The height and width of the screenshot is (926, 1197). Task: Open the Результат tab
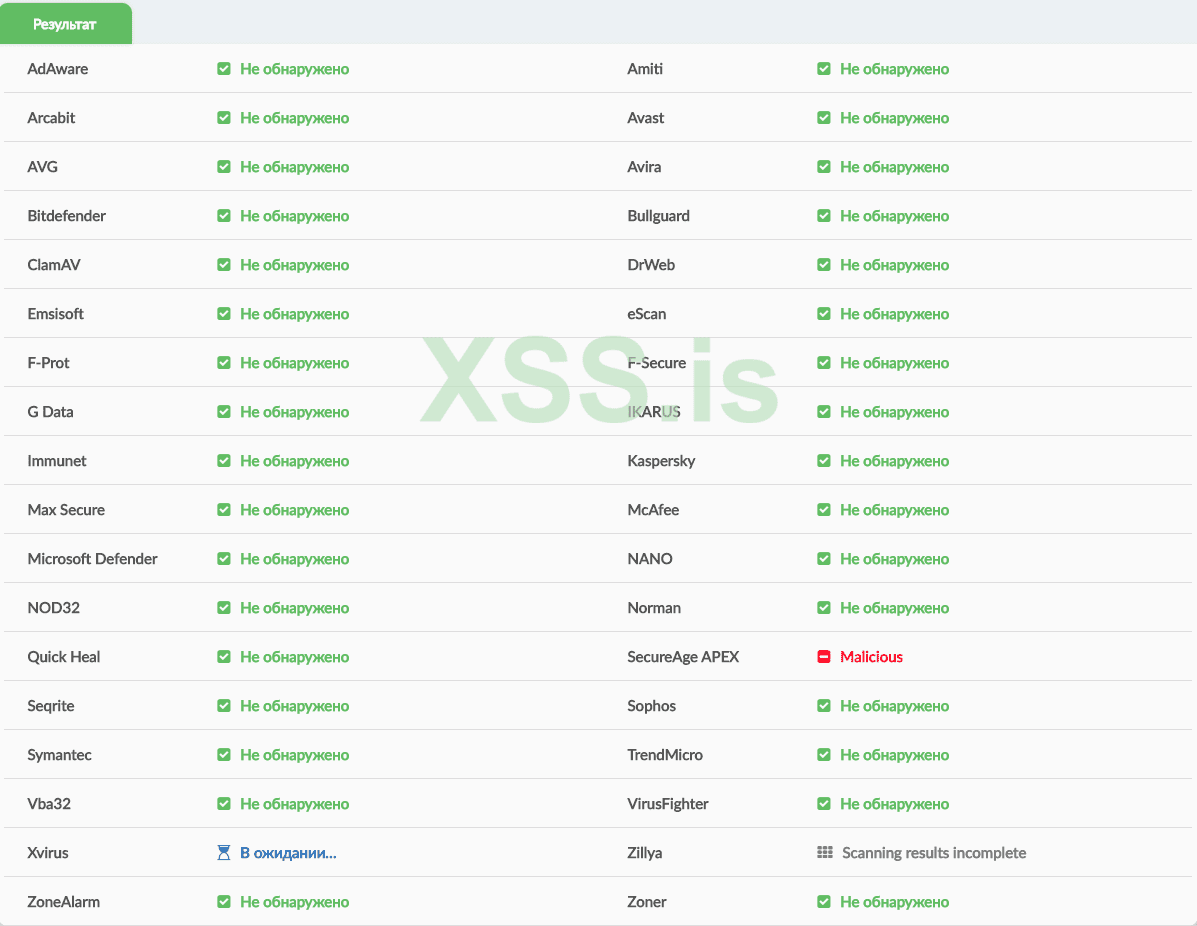pos(65,24)
